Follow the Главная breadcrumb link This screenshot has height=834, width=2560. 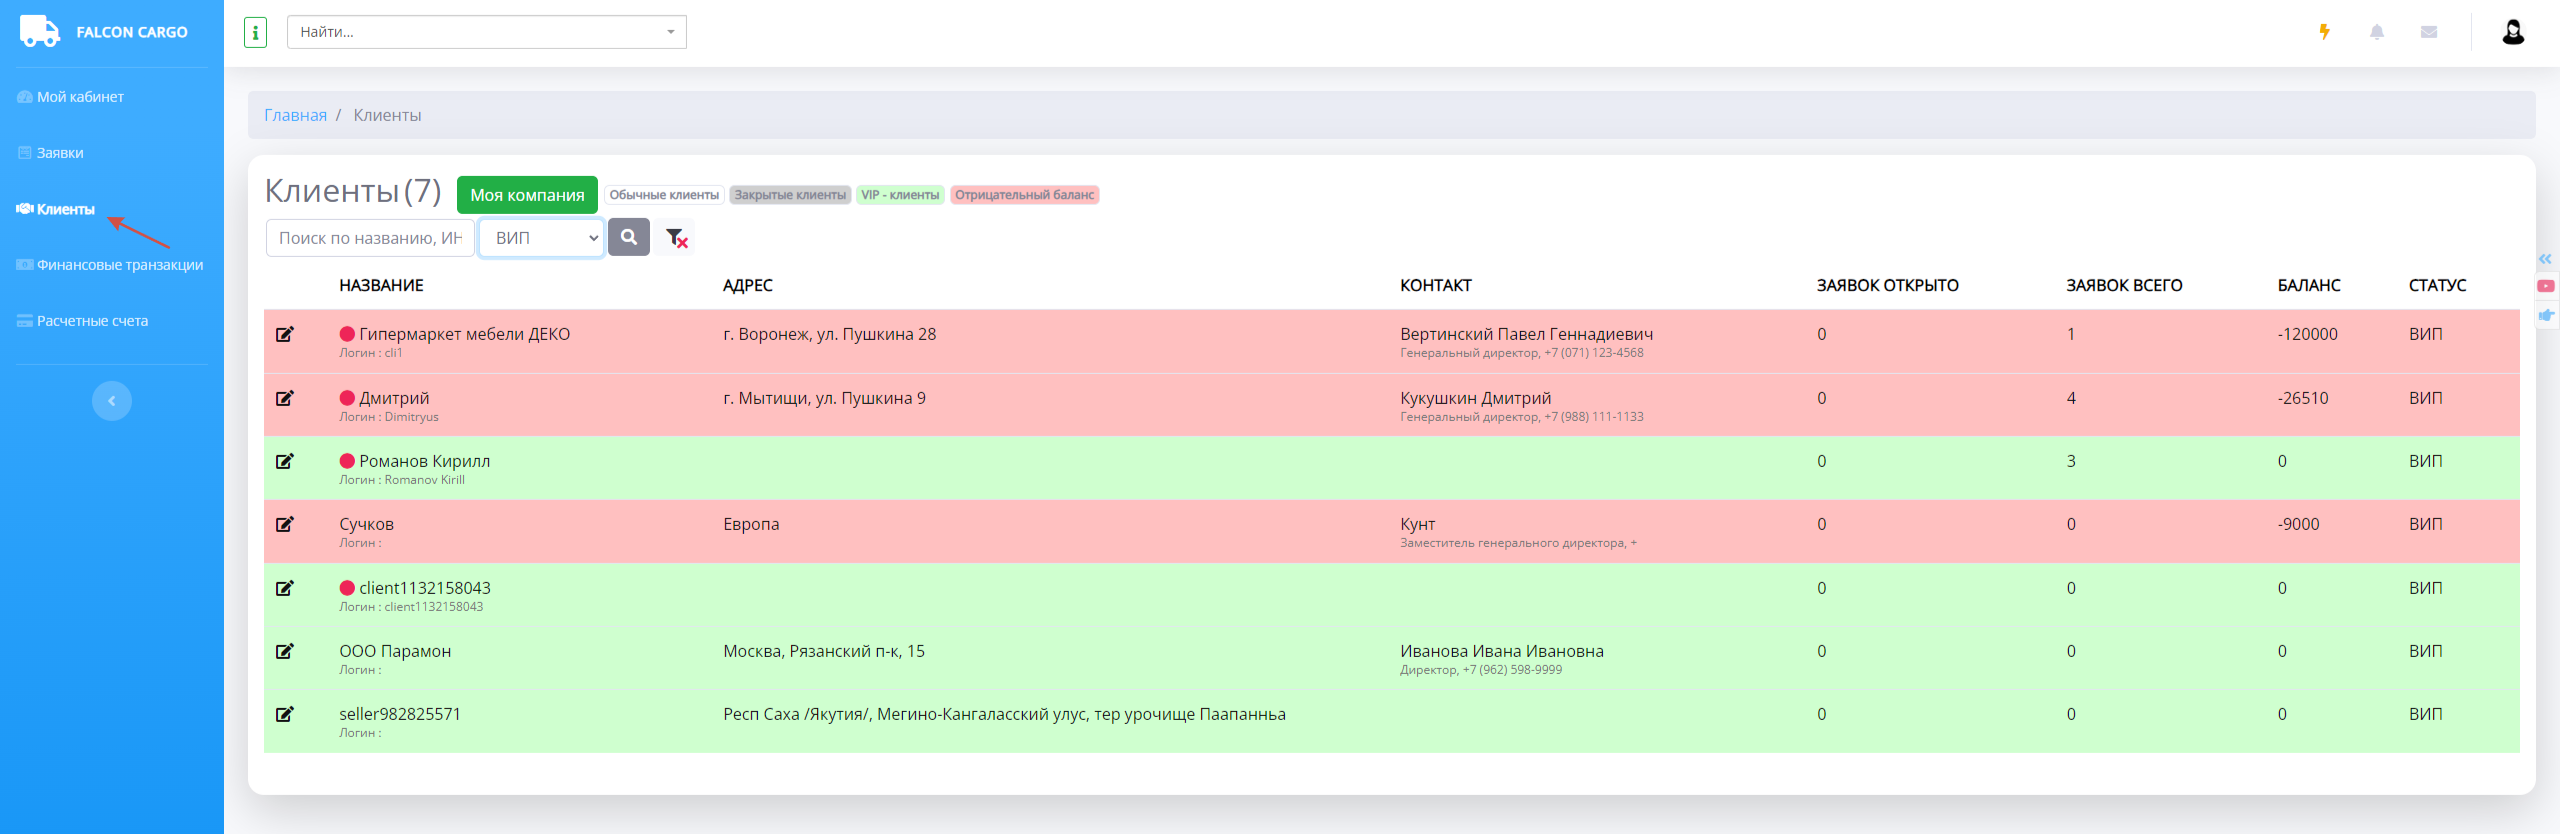295,115
